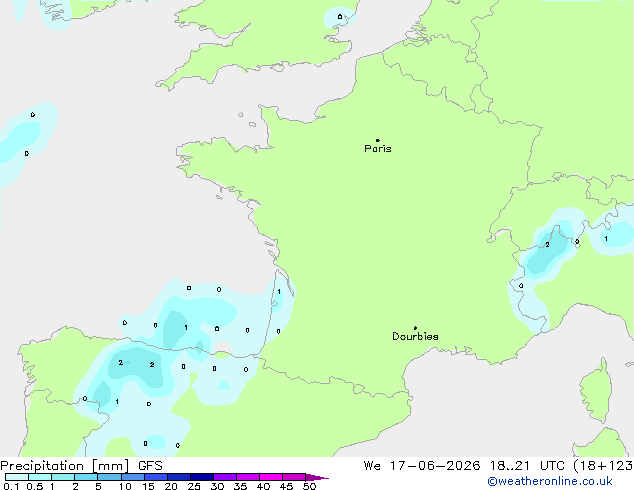Select the legend swatch between 0.5 and 1

tap(40, 477)
